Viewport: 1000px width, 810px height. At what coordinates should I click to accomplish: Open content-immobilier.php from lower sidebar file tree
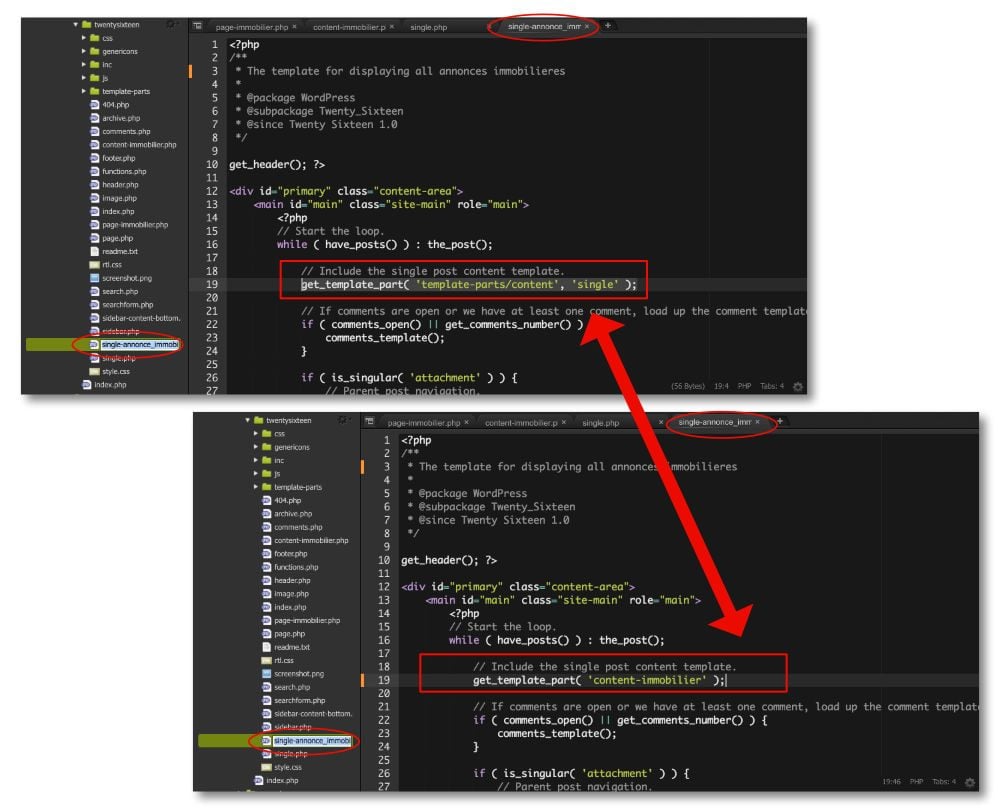click(311, 540)
